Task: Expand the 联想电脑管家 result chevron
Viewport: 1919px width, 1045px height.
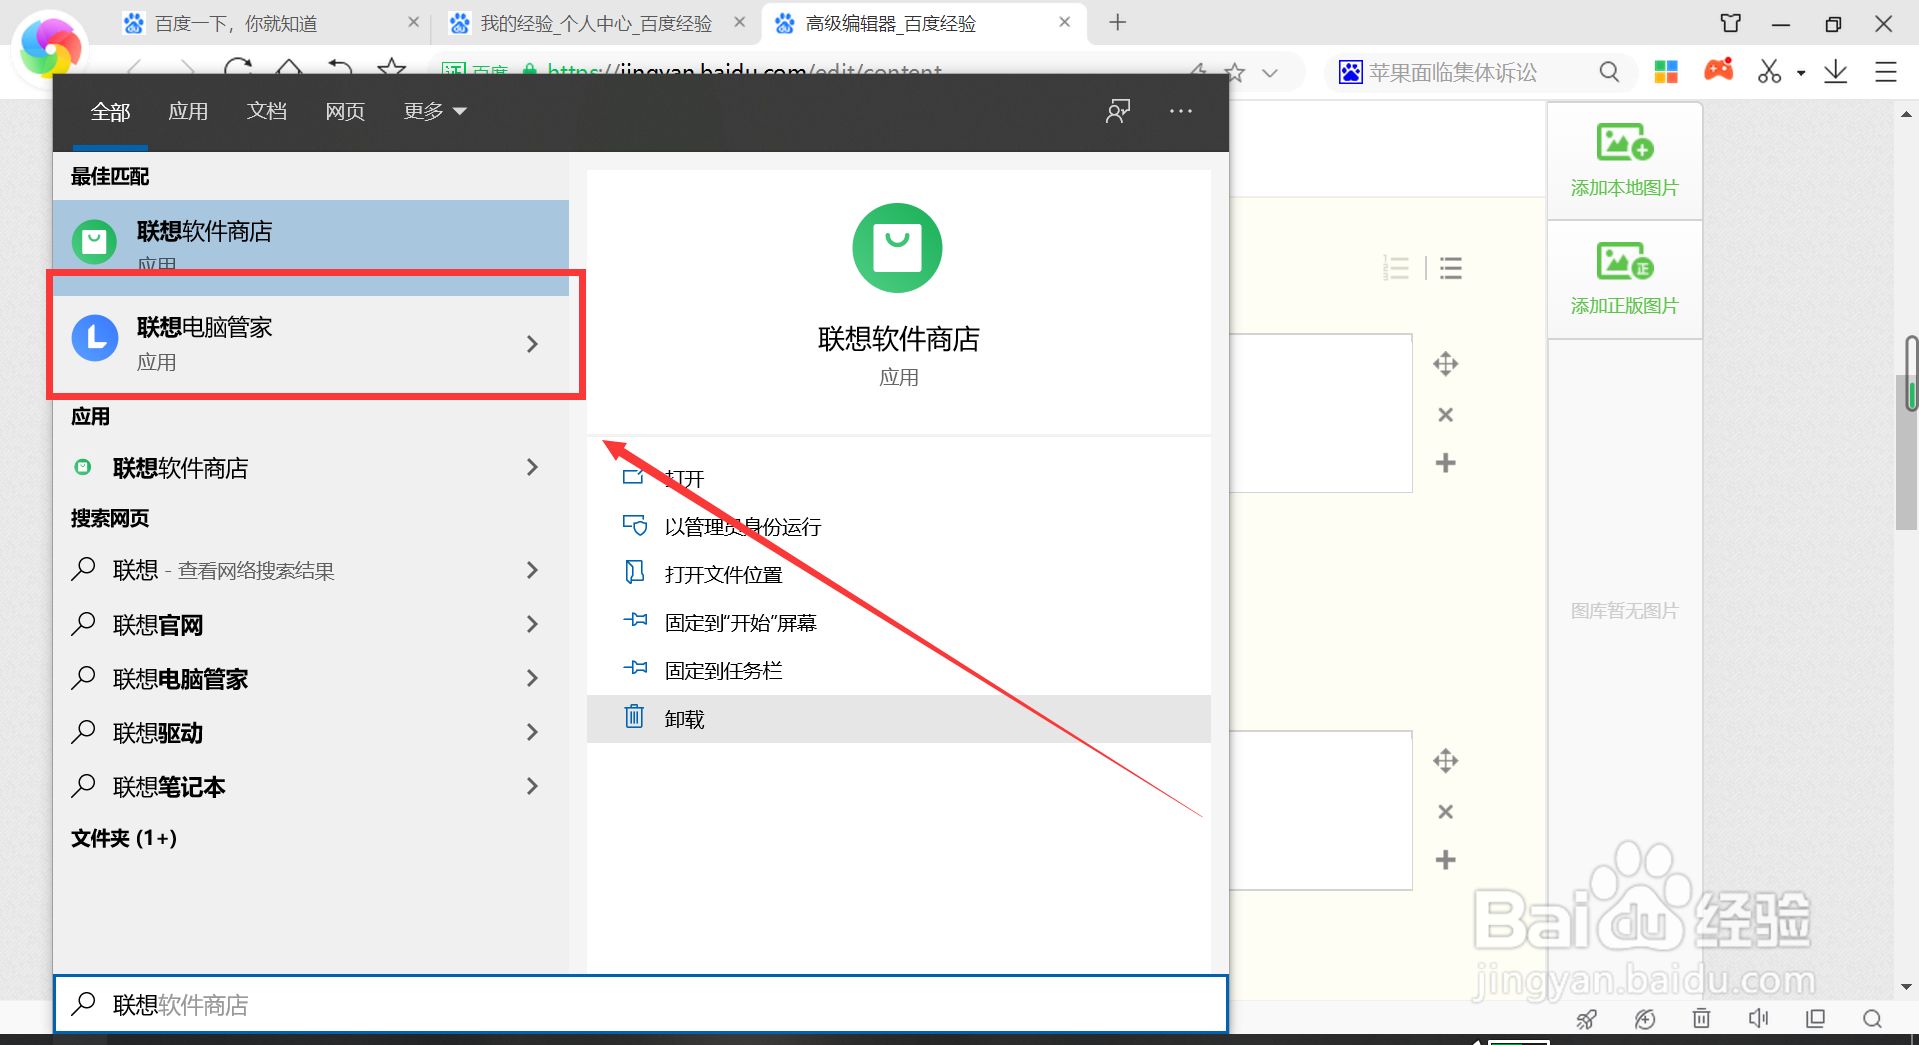Action: (531, 344)
